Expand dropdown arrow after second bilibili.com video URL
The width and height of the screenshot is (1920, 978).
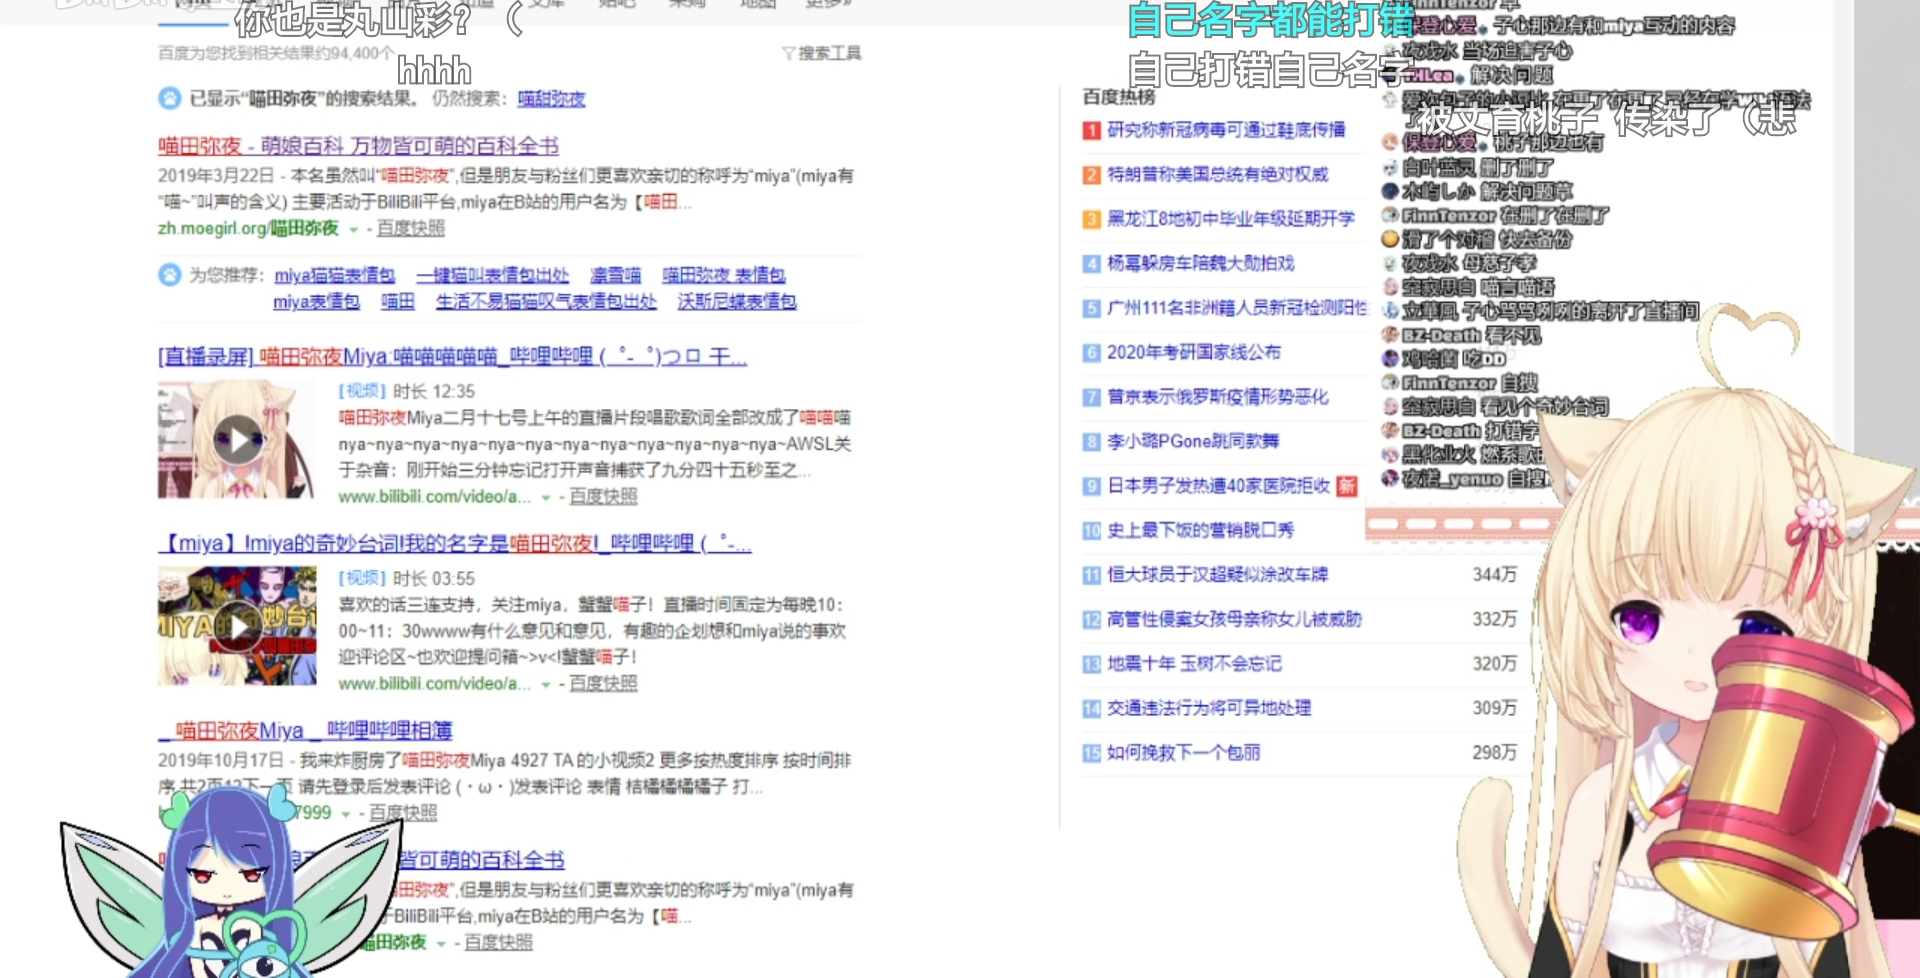(x=546, y=684)
